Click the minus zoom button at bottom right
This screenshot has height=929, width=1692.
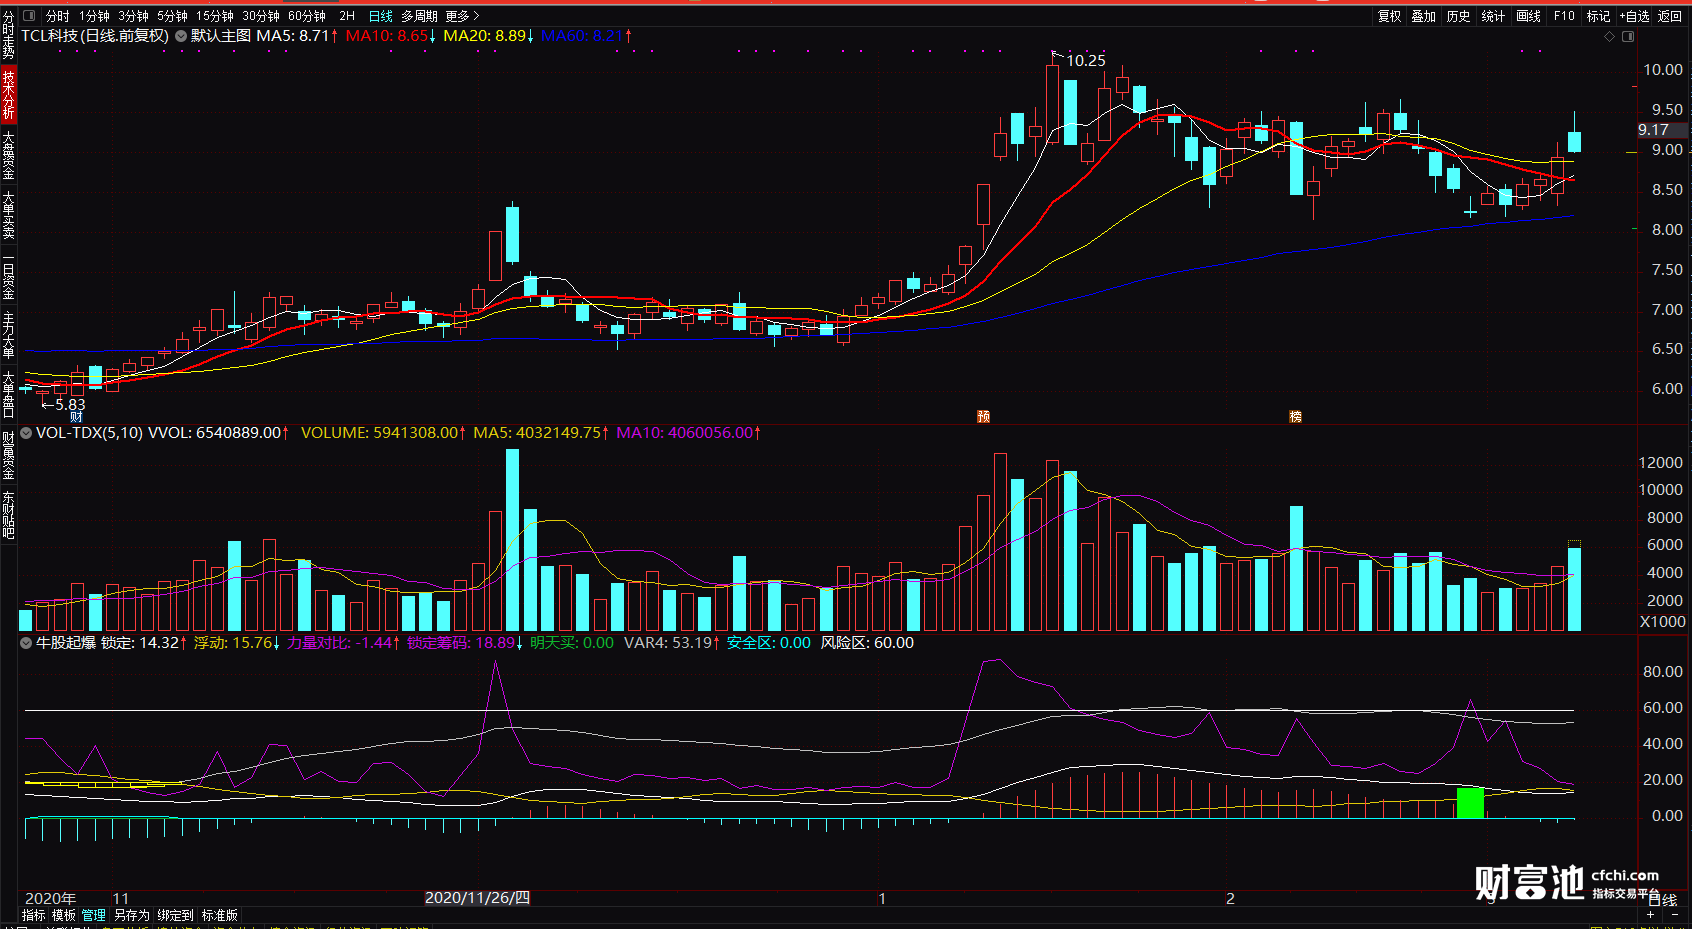point(1675,915)
